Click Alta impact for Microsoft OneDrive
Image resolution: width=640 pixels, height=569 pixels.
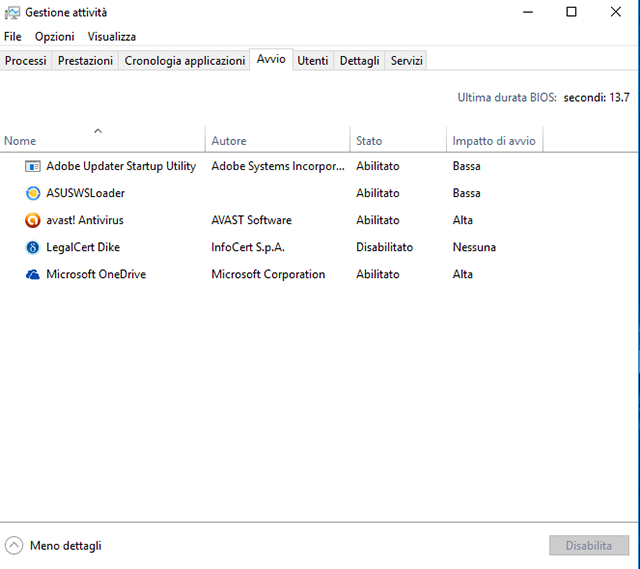pos(462,274)
